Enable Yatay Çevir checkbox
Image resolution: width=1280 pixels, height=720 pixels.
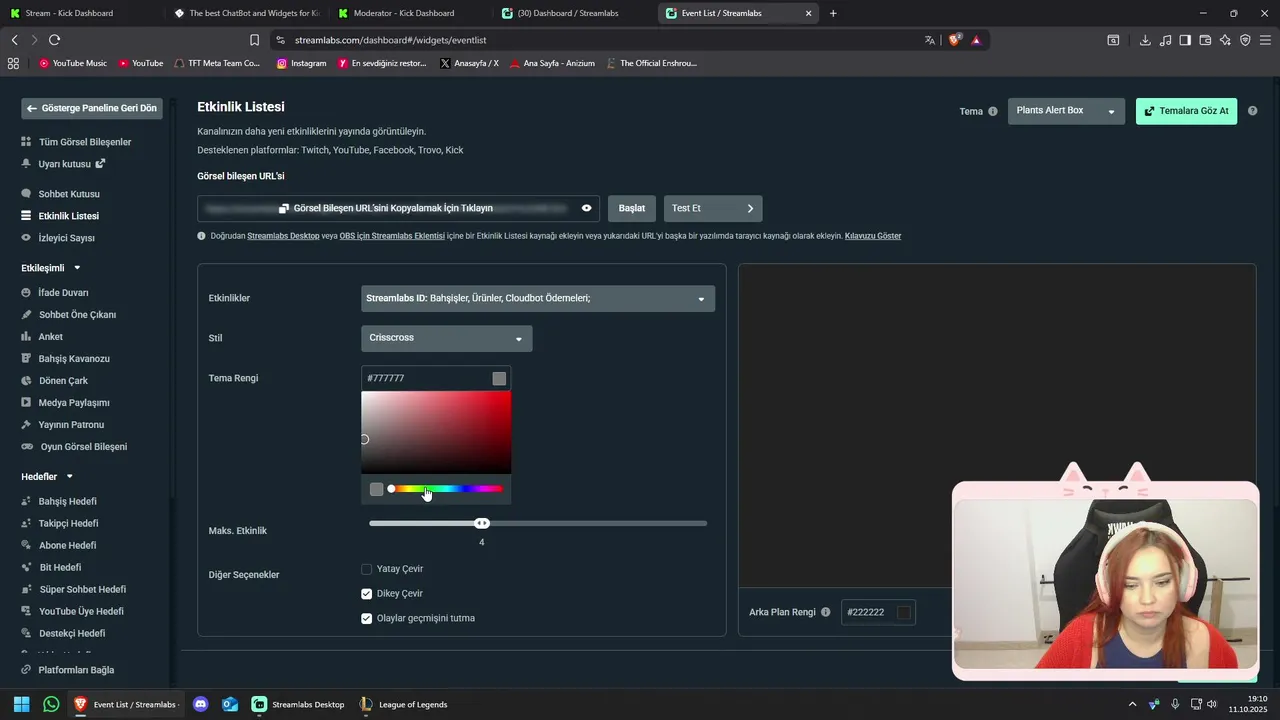tap(366, 569)
